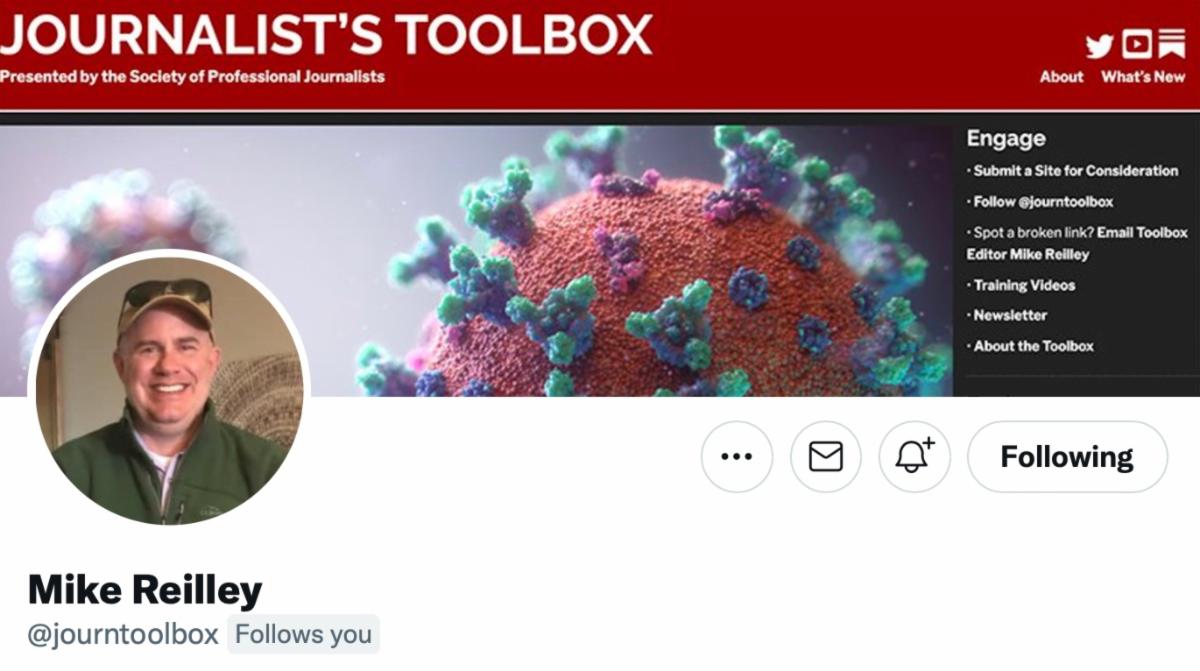Viewport: 1200px width, 671px height.
Task: Turn on notifications with the bell icon
Action: [x=914, y=457]
